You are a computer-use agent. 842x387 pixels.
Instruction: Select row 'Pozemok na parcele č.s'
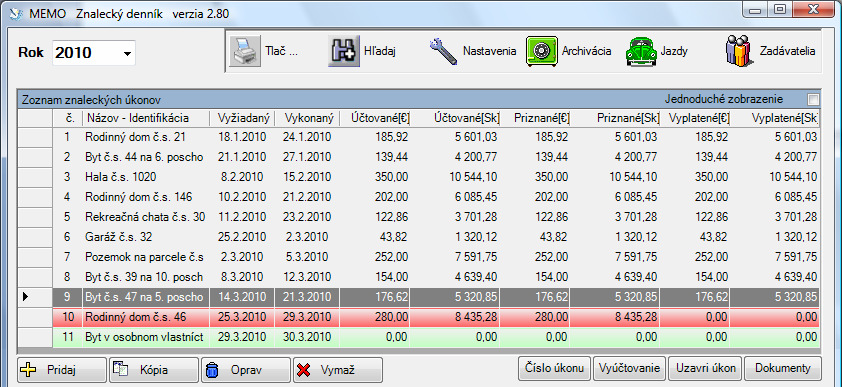coord(418,257)
